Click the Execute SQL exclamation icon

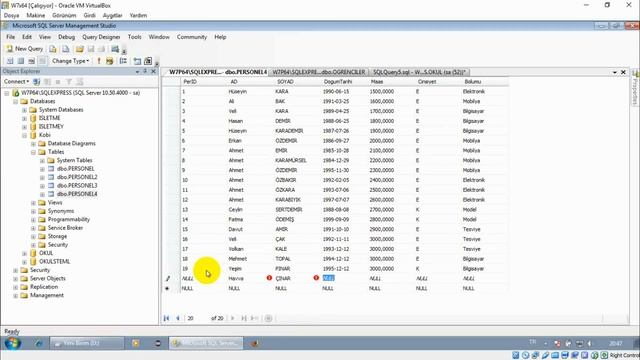pyautogui.click(x=99, y=61)
